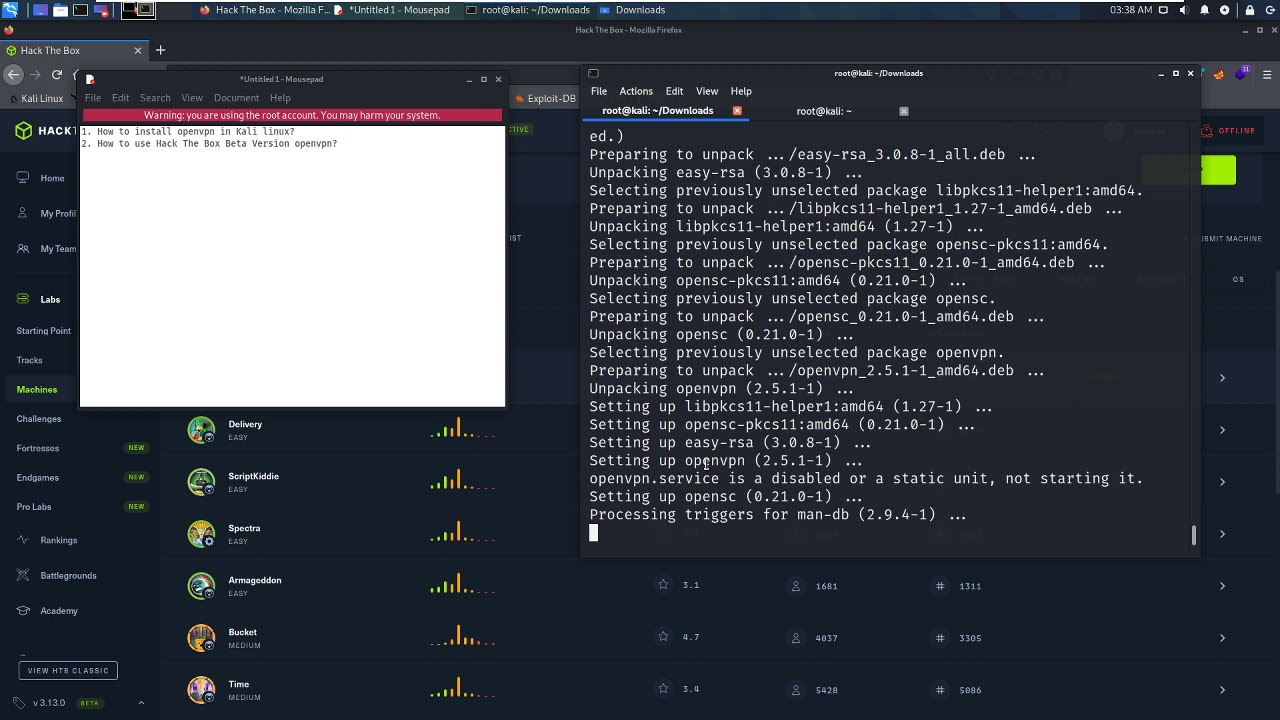Viewport: 1280px width, 720px height.
Task: Open Fortresses in HTB sidebar
Action: [x=37, y=448]
